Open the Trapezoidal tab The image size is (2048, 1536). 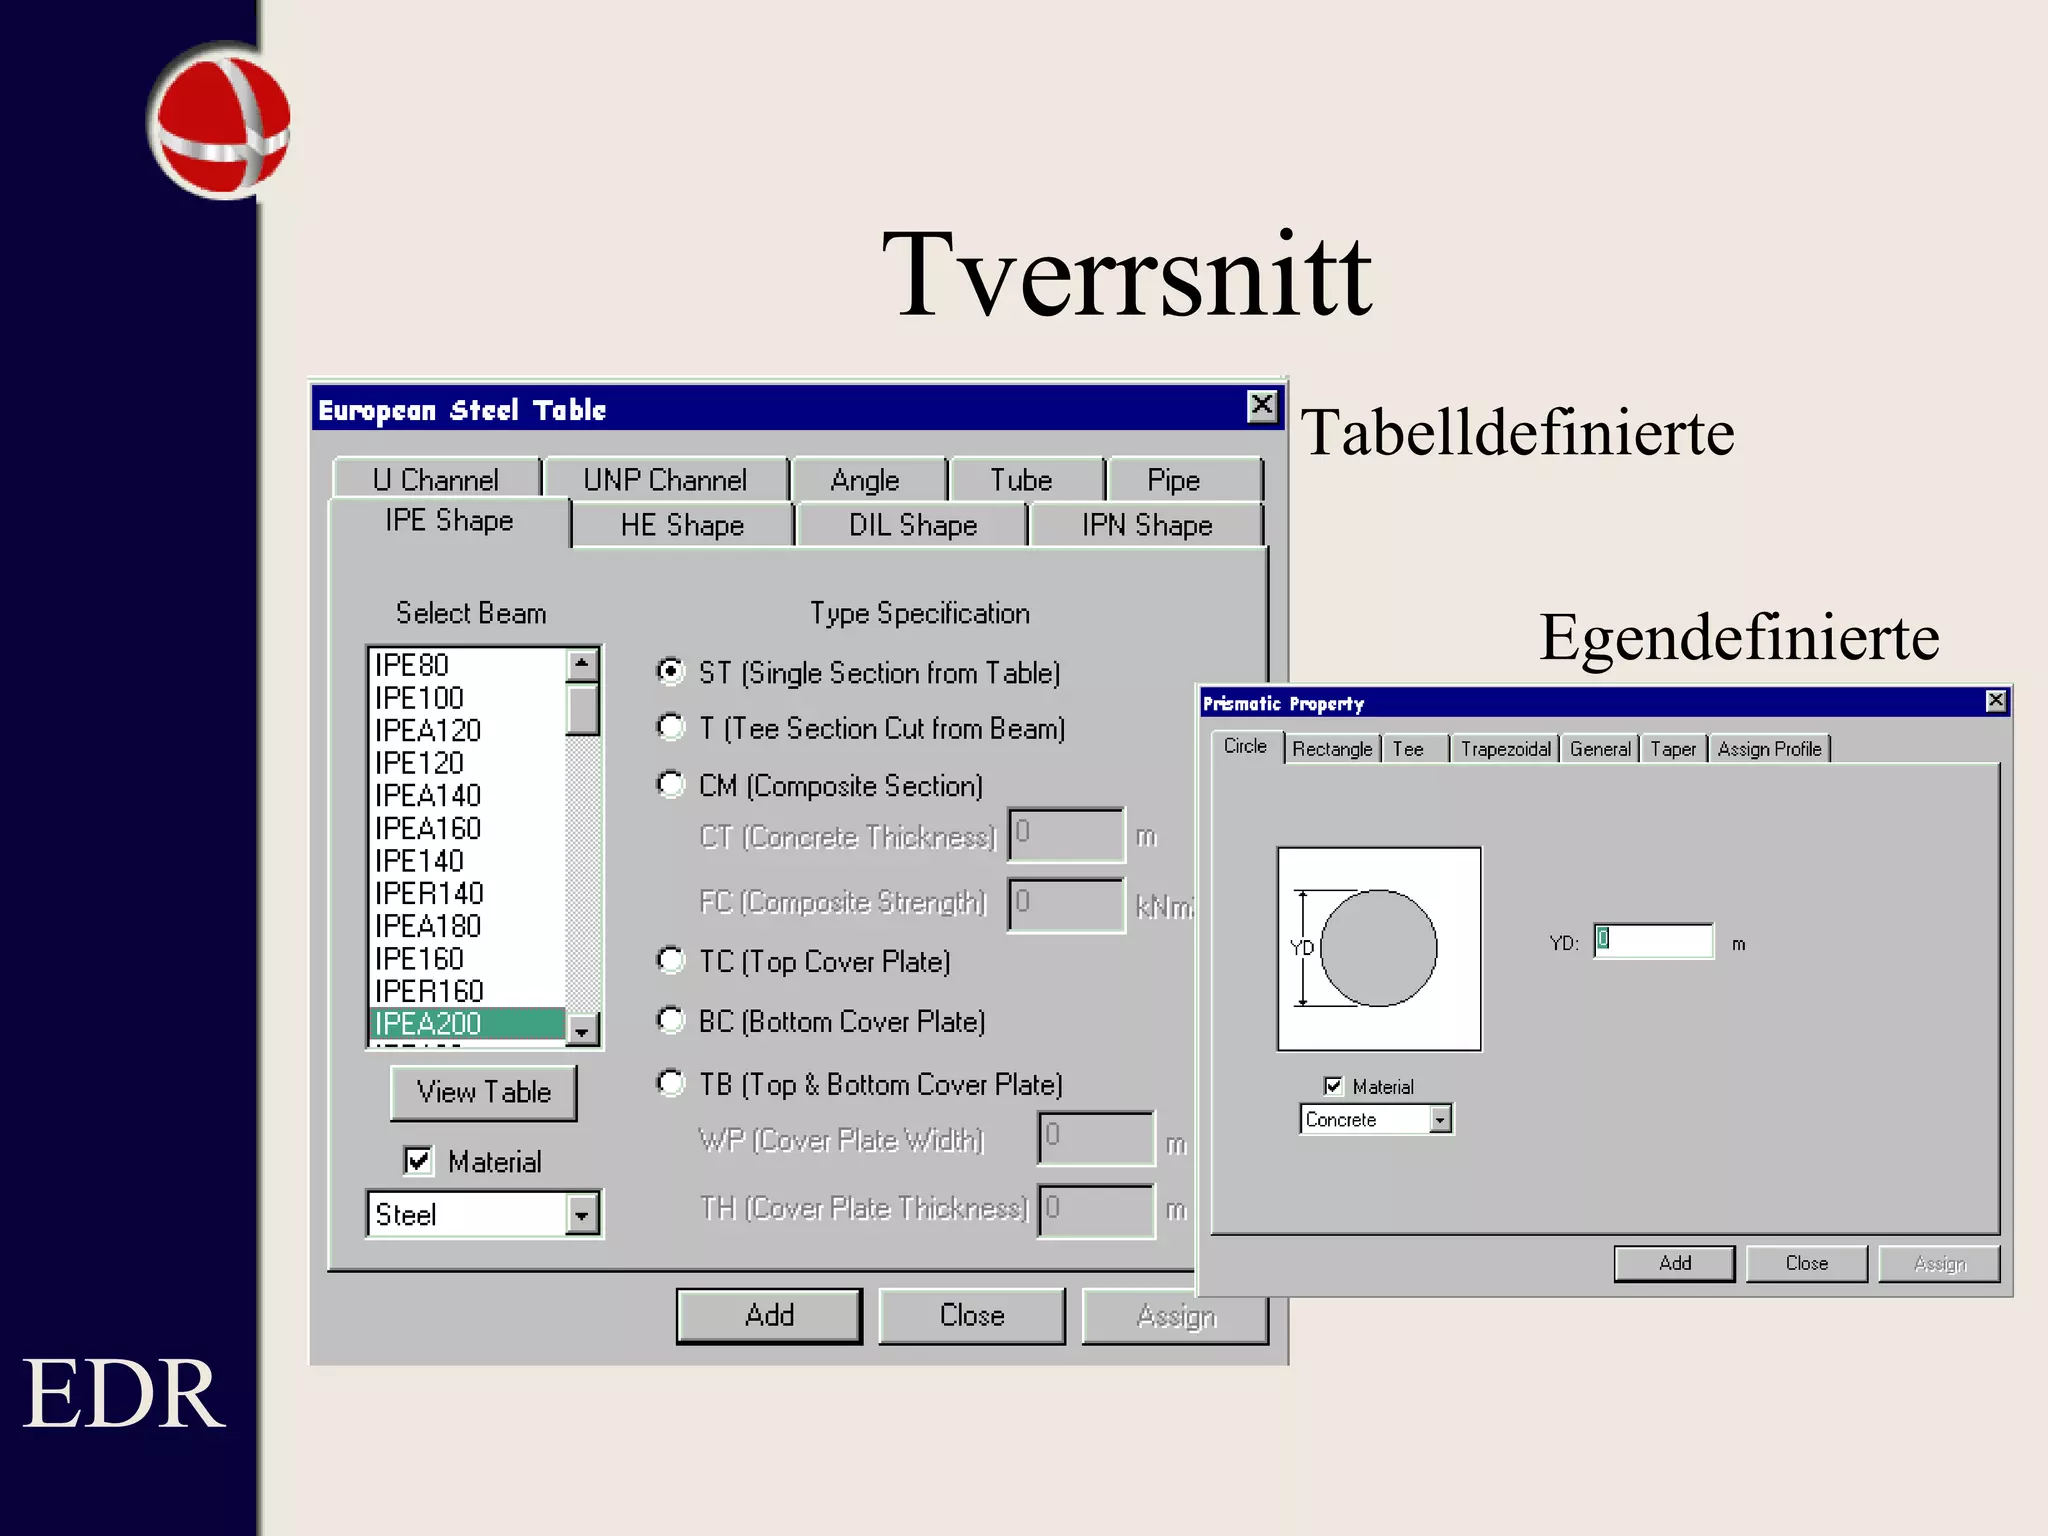tap(1505, 749)
